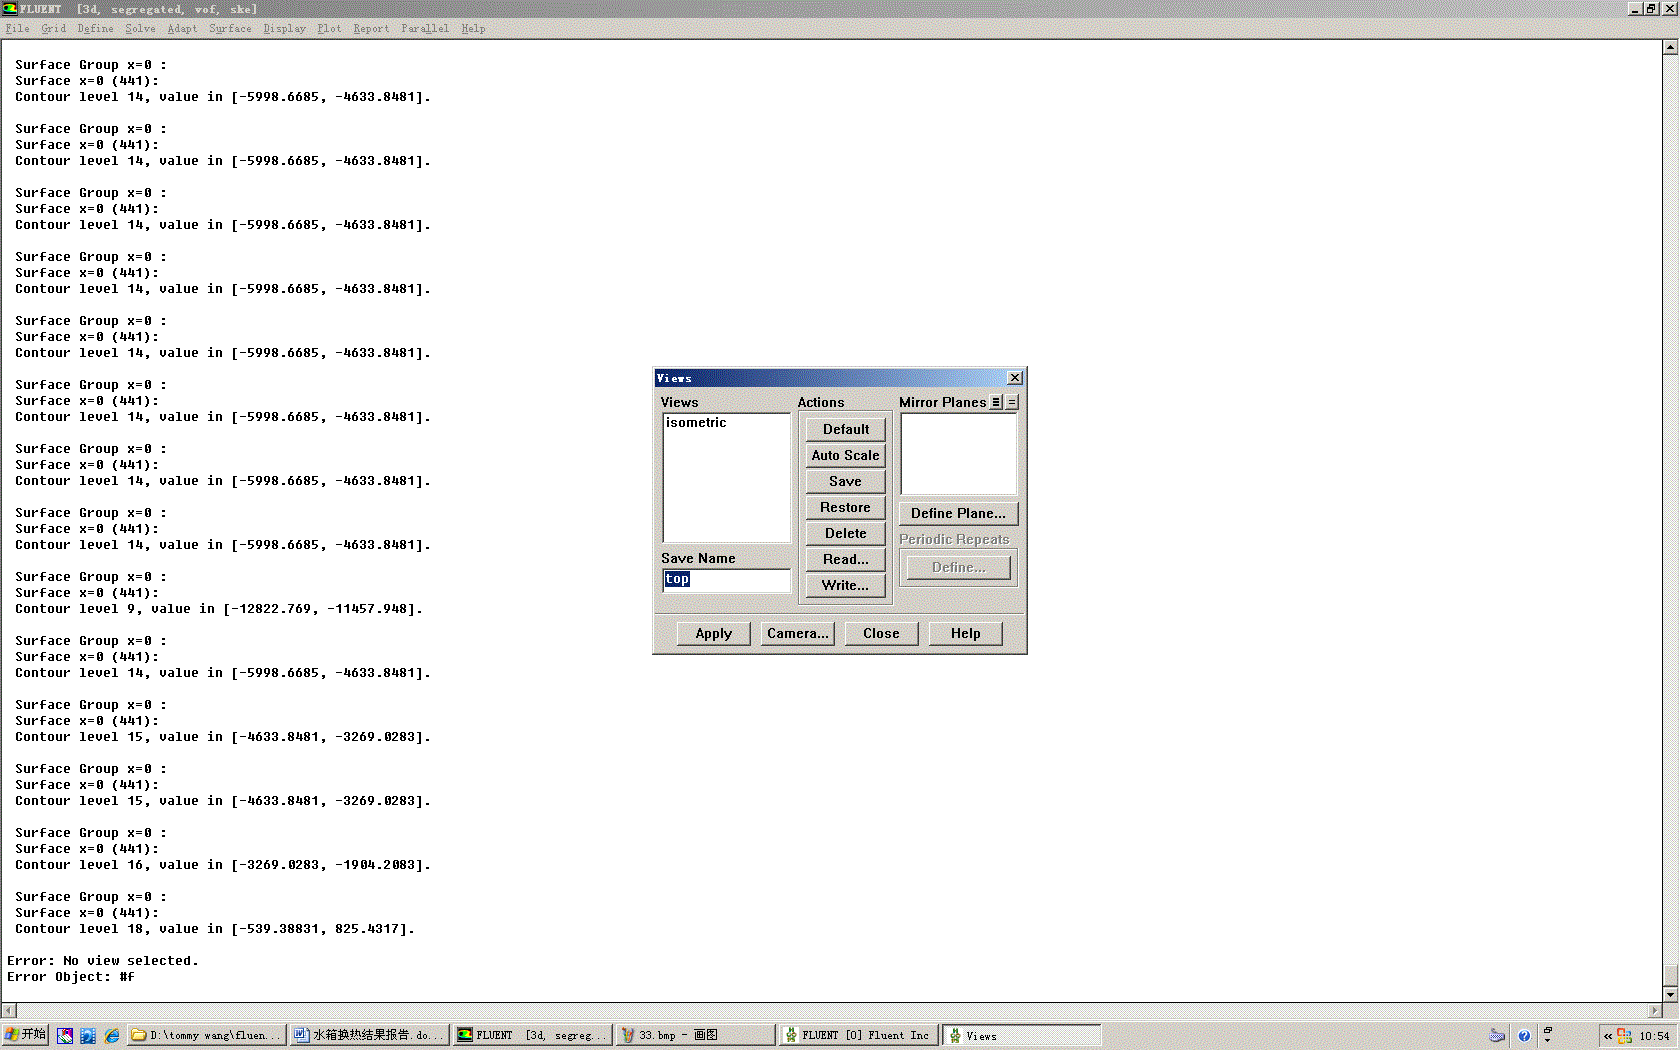Expand hidden system tray icons
This screenshot has width=1680, height=1050.
[x=1608, y=1036]
